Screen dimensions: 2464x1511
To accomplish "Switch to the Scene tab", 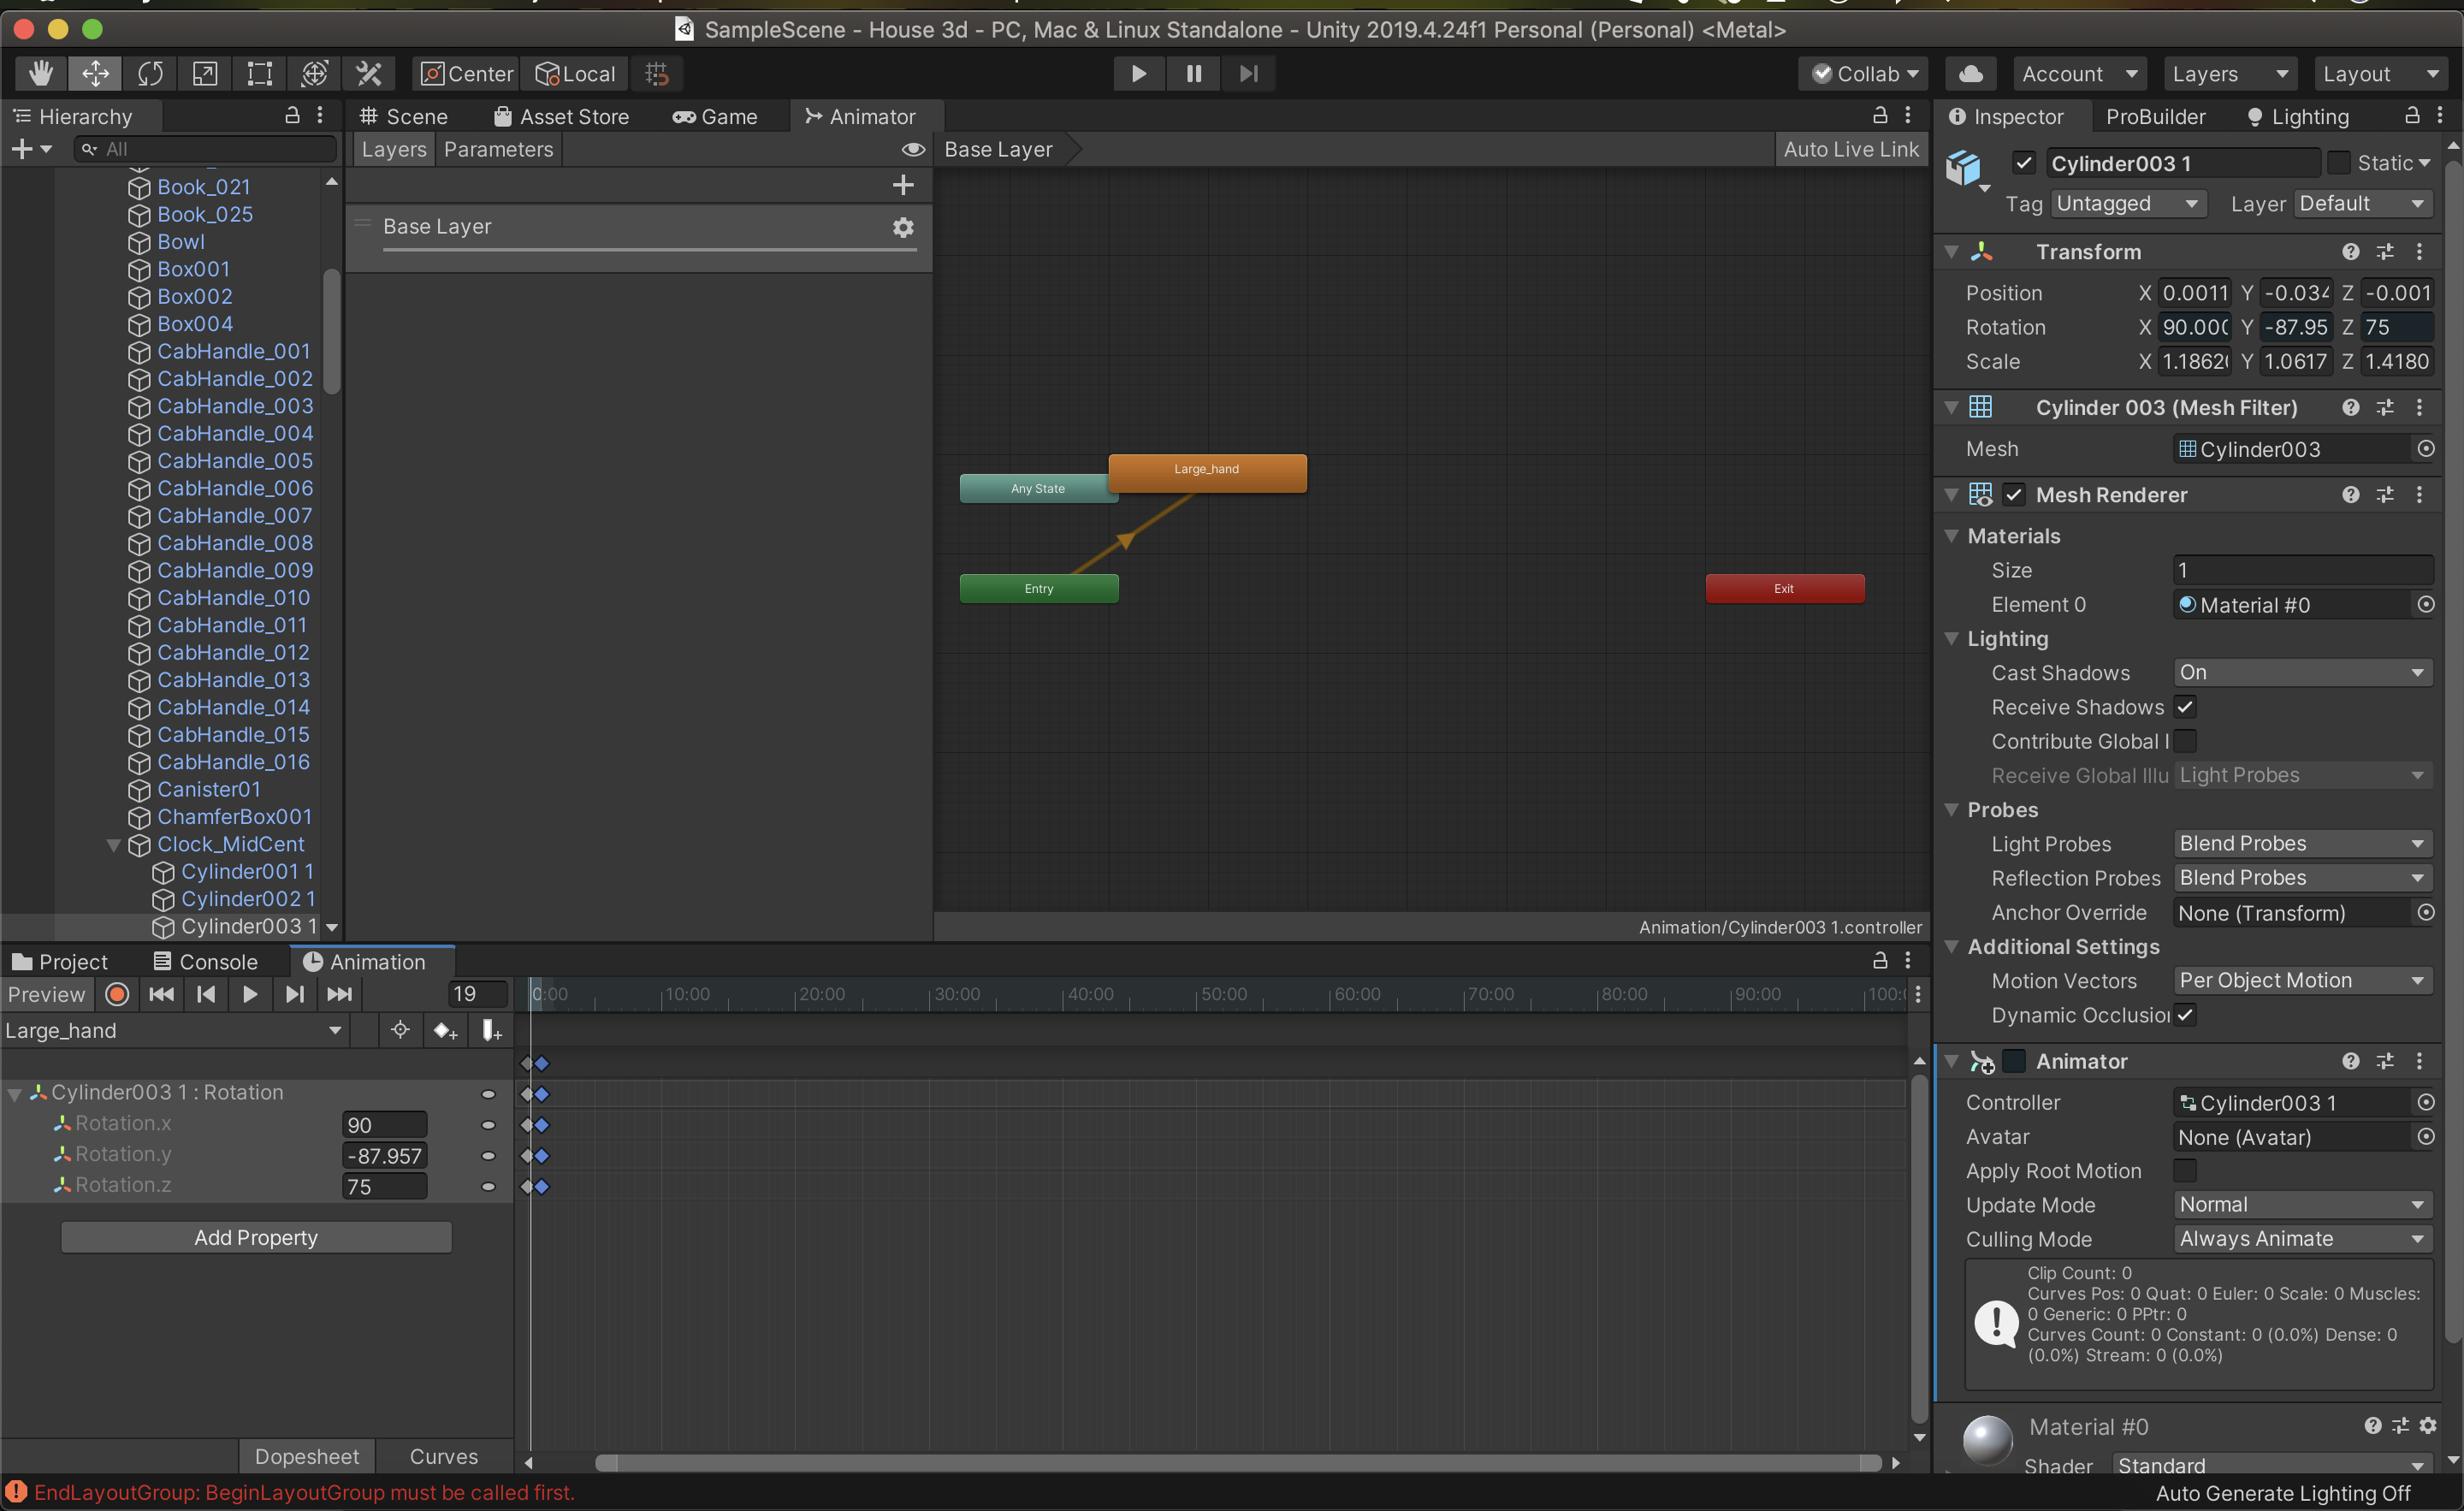I will coord(404,116).
